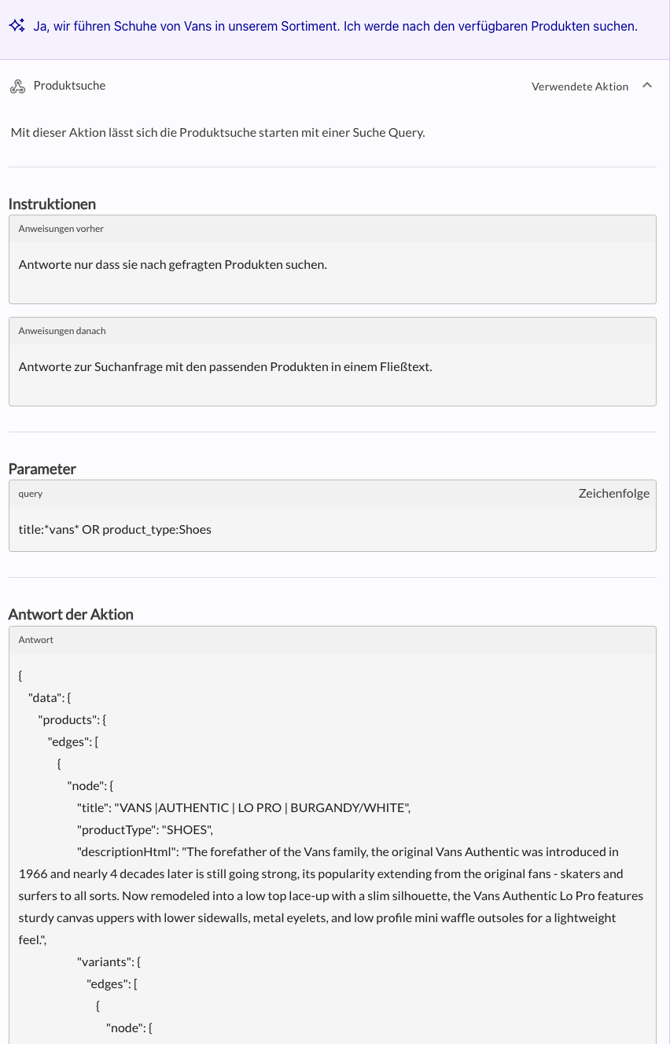Collapse the Produktsuche action with the chevron

pos(647,86)
